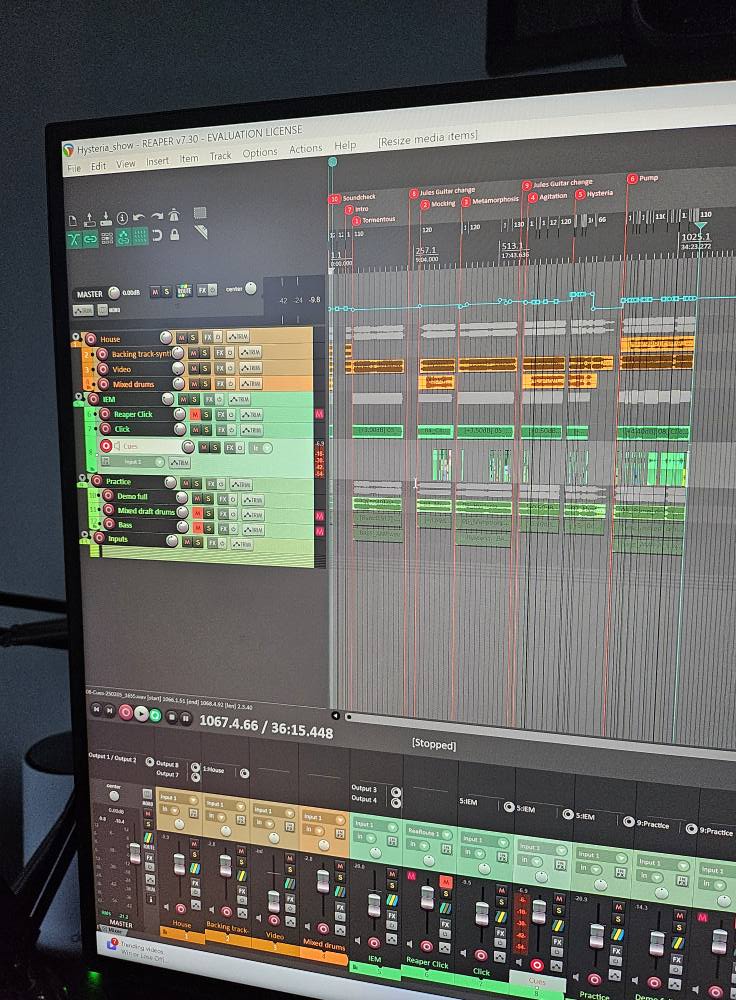Solo the House track
The width and height of the screenshot is (736, 1000).
click(193, 337)
